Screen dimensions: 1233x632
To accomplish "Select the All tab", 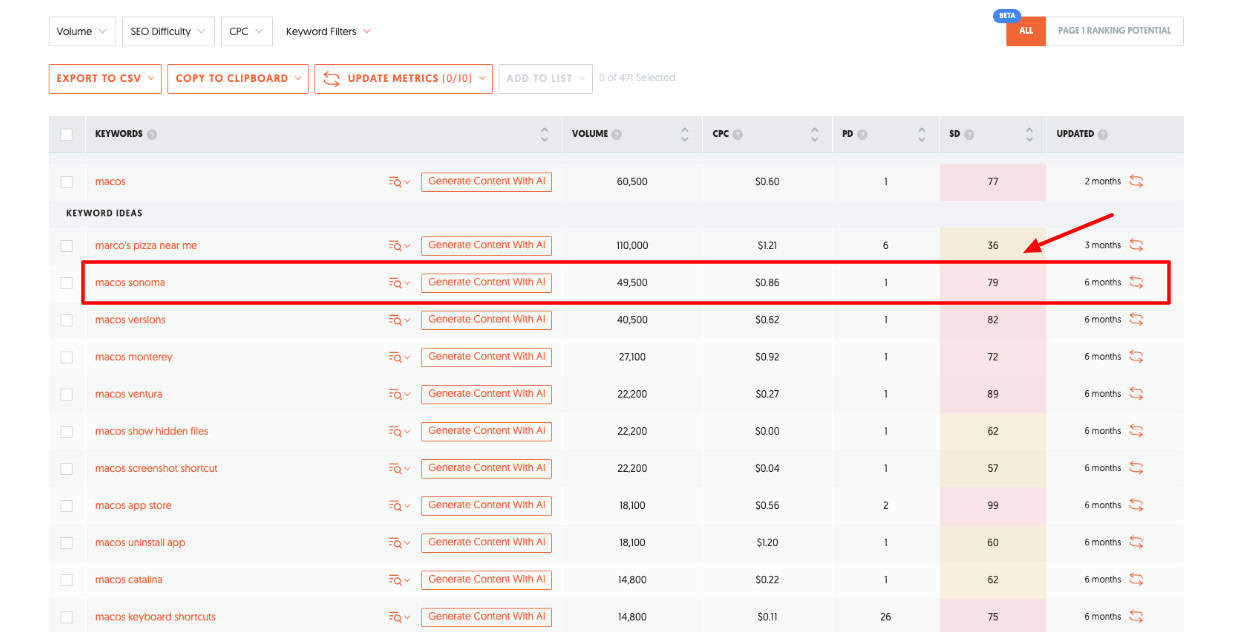I will coord(1026,31).
